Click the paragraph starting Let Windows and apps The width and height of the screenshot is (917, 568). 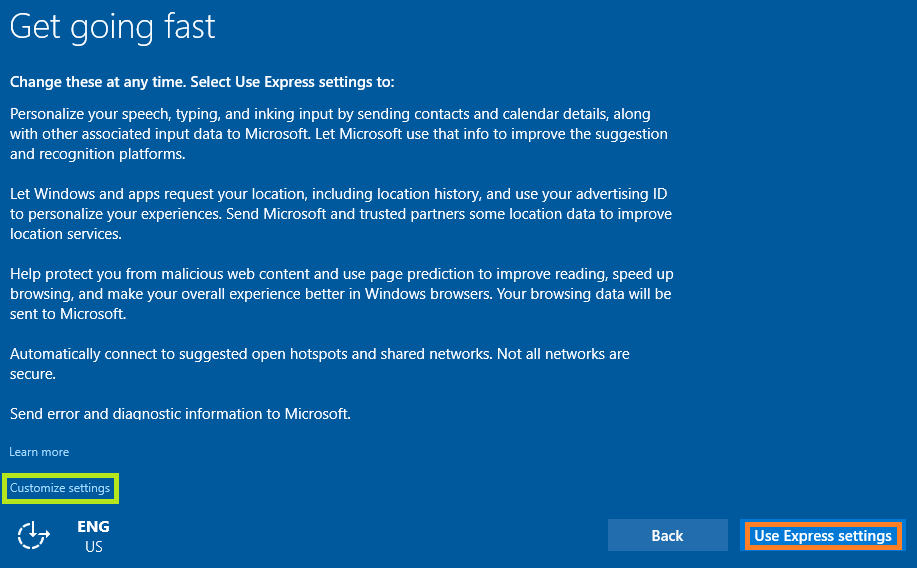point(340,214)
